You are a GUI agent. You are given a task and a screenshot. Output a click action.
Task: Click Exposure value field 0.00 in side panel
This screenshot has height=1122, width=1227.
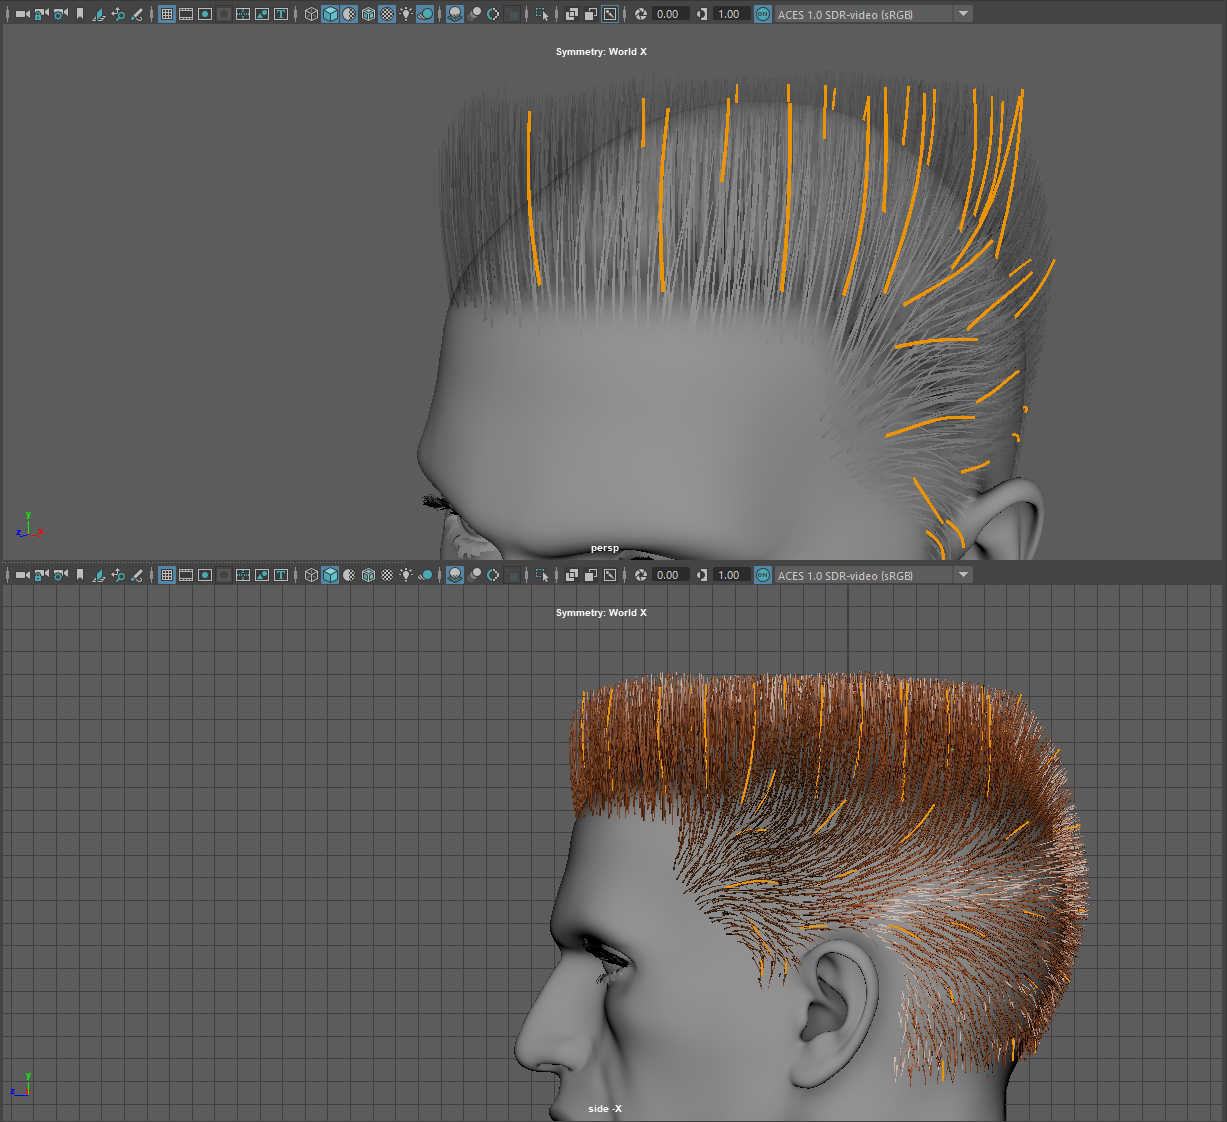coord(671,575)
